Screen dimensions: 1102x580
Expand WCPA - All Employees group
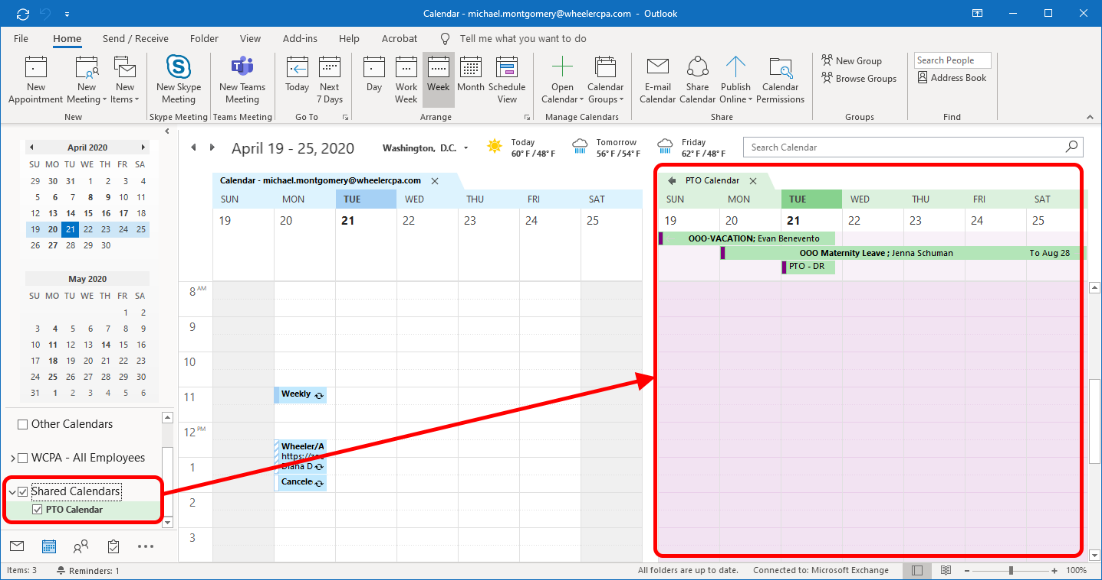[12, 458]
